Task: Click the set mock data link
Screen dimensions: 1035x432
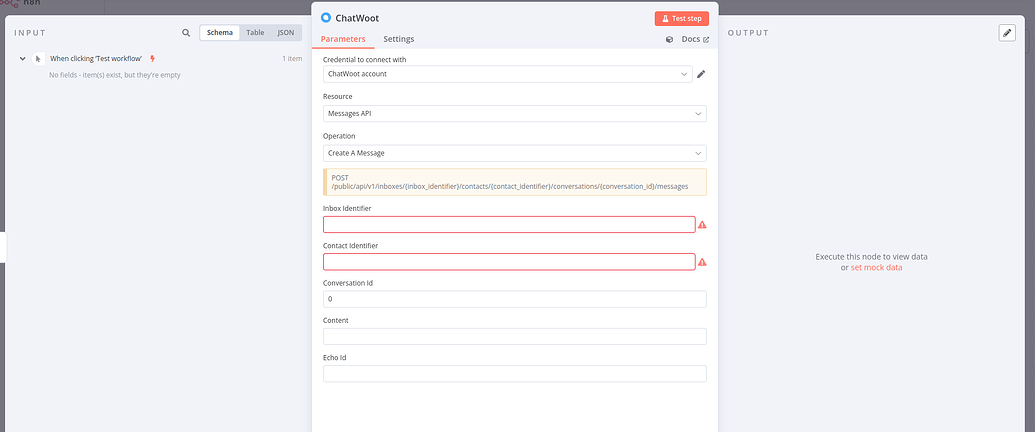Action: point(876,268)
